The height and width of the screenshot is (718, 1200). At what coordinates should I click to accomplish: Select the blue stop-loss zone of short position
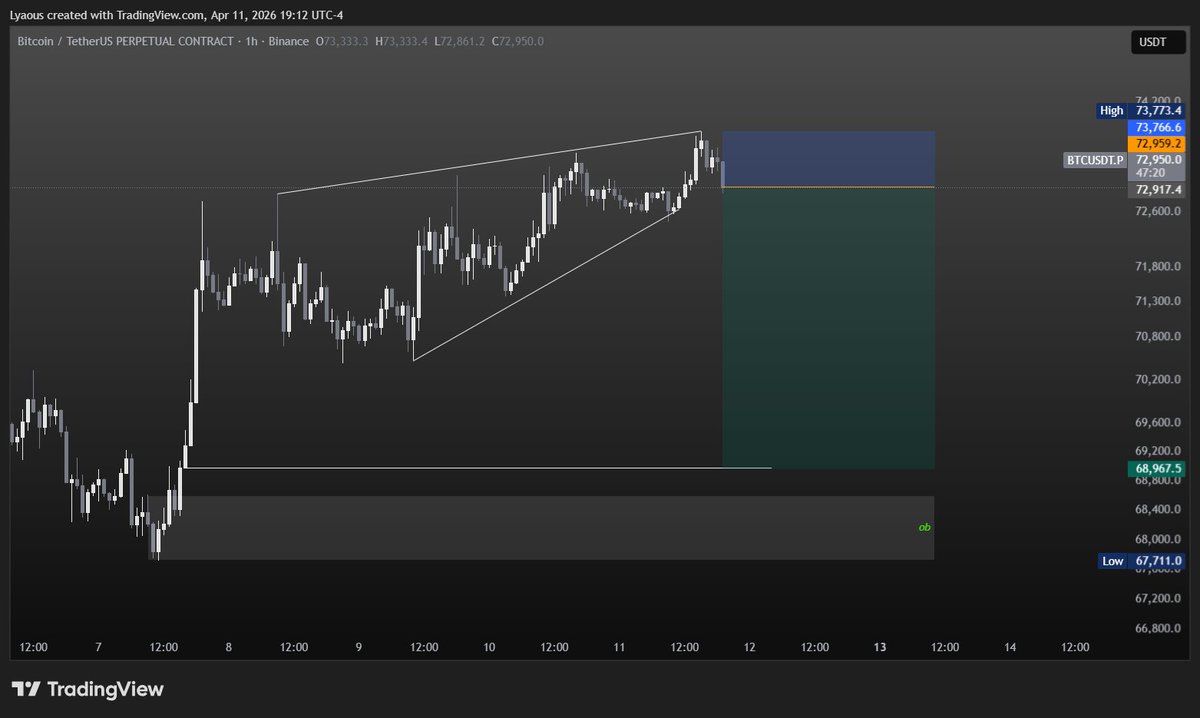(828, 158)
